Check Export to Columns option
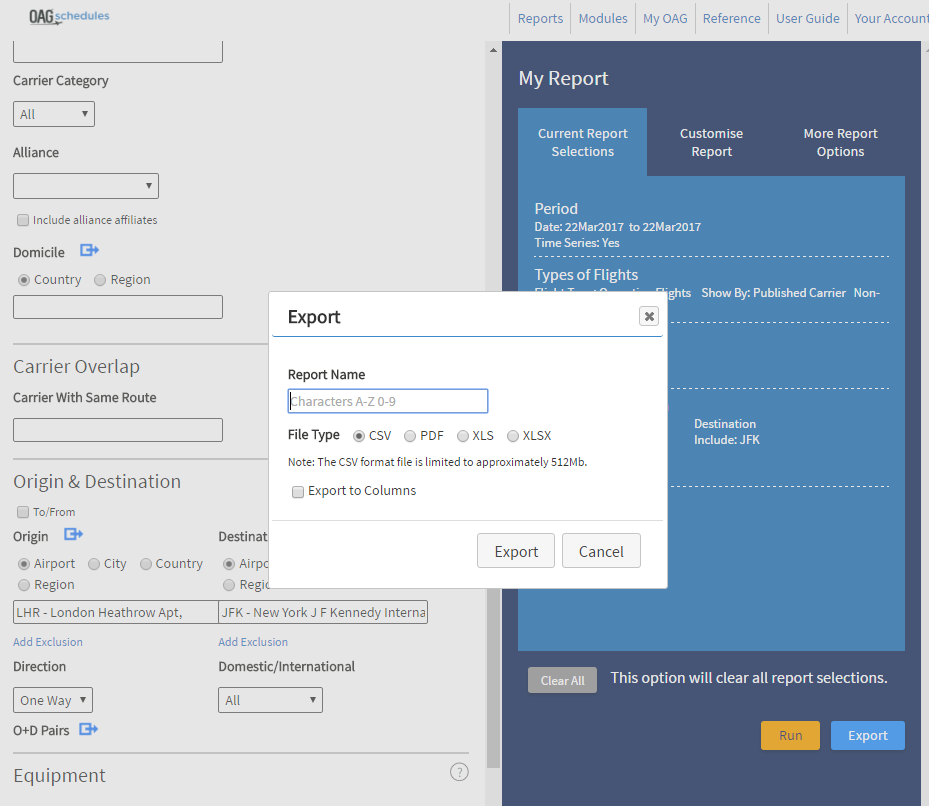 click(298, 492)
